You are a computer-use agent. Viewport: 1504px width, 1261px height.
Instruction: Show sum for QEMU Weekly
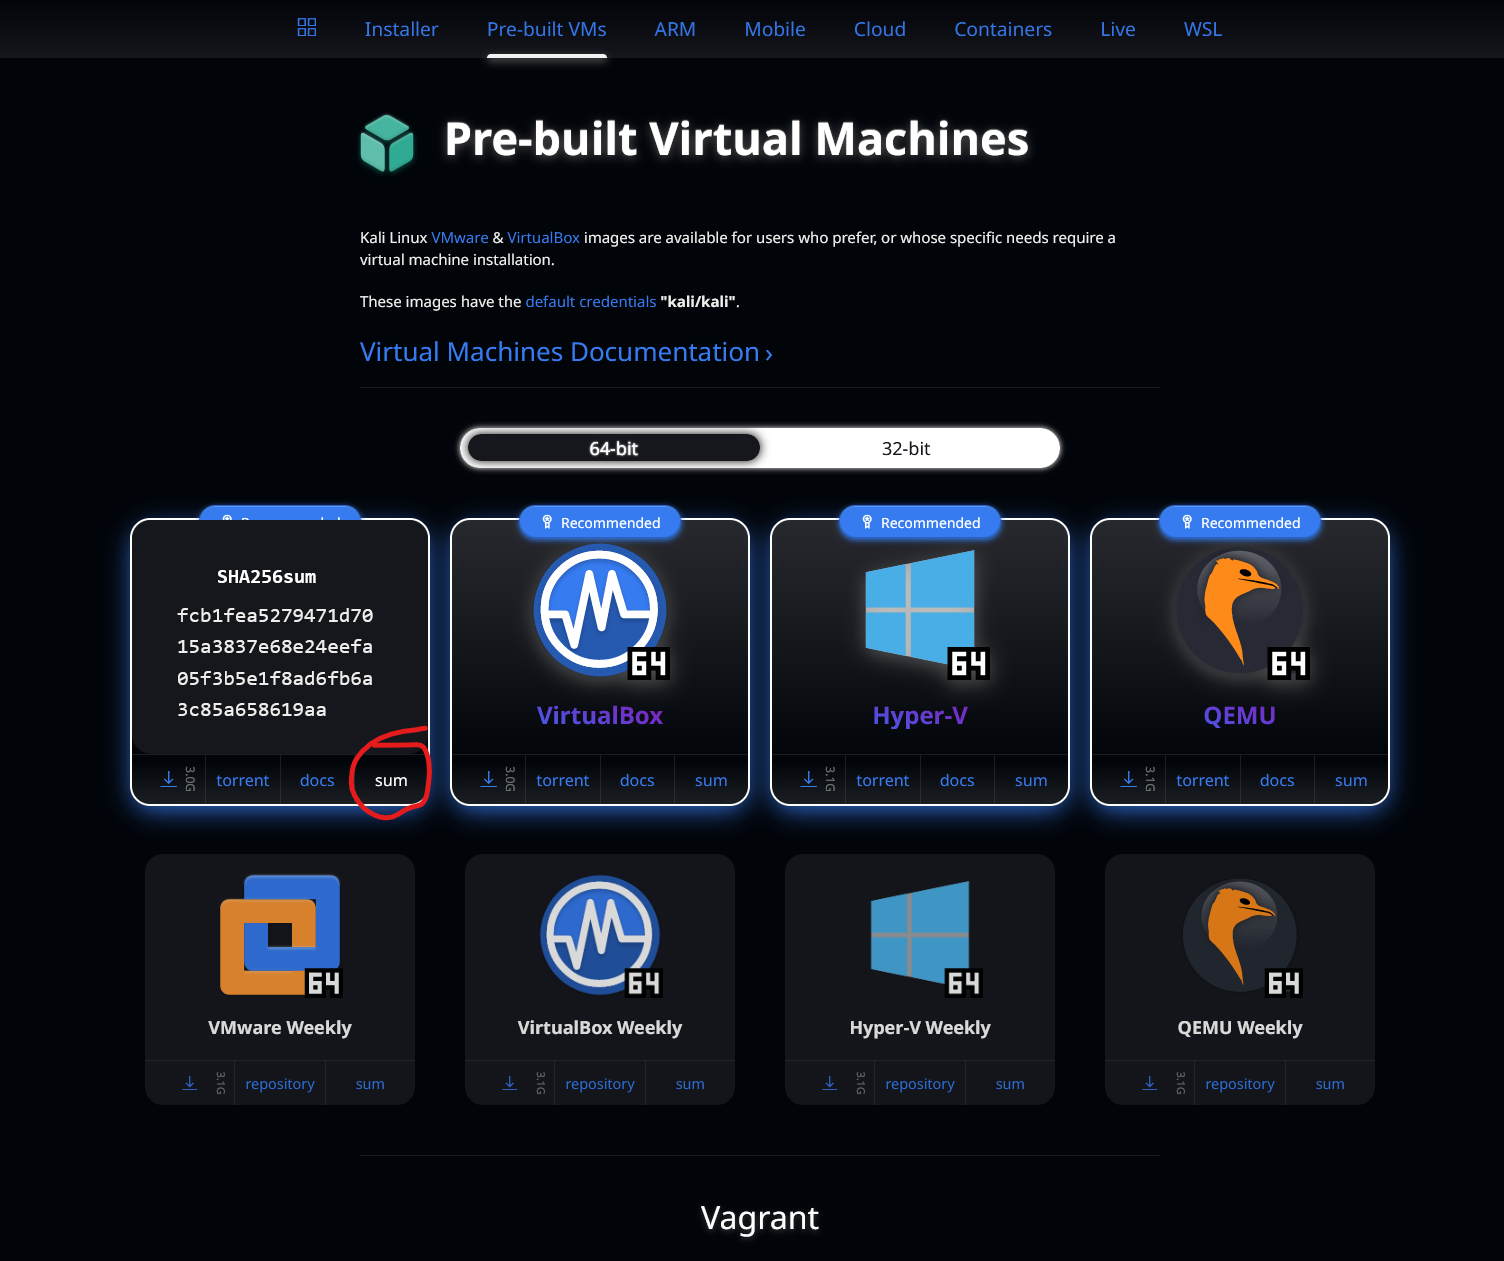point(1330,1084)
